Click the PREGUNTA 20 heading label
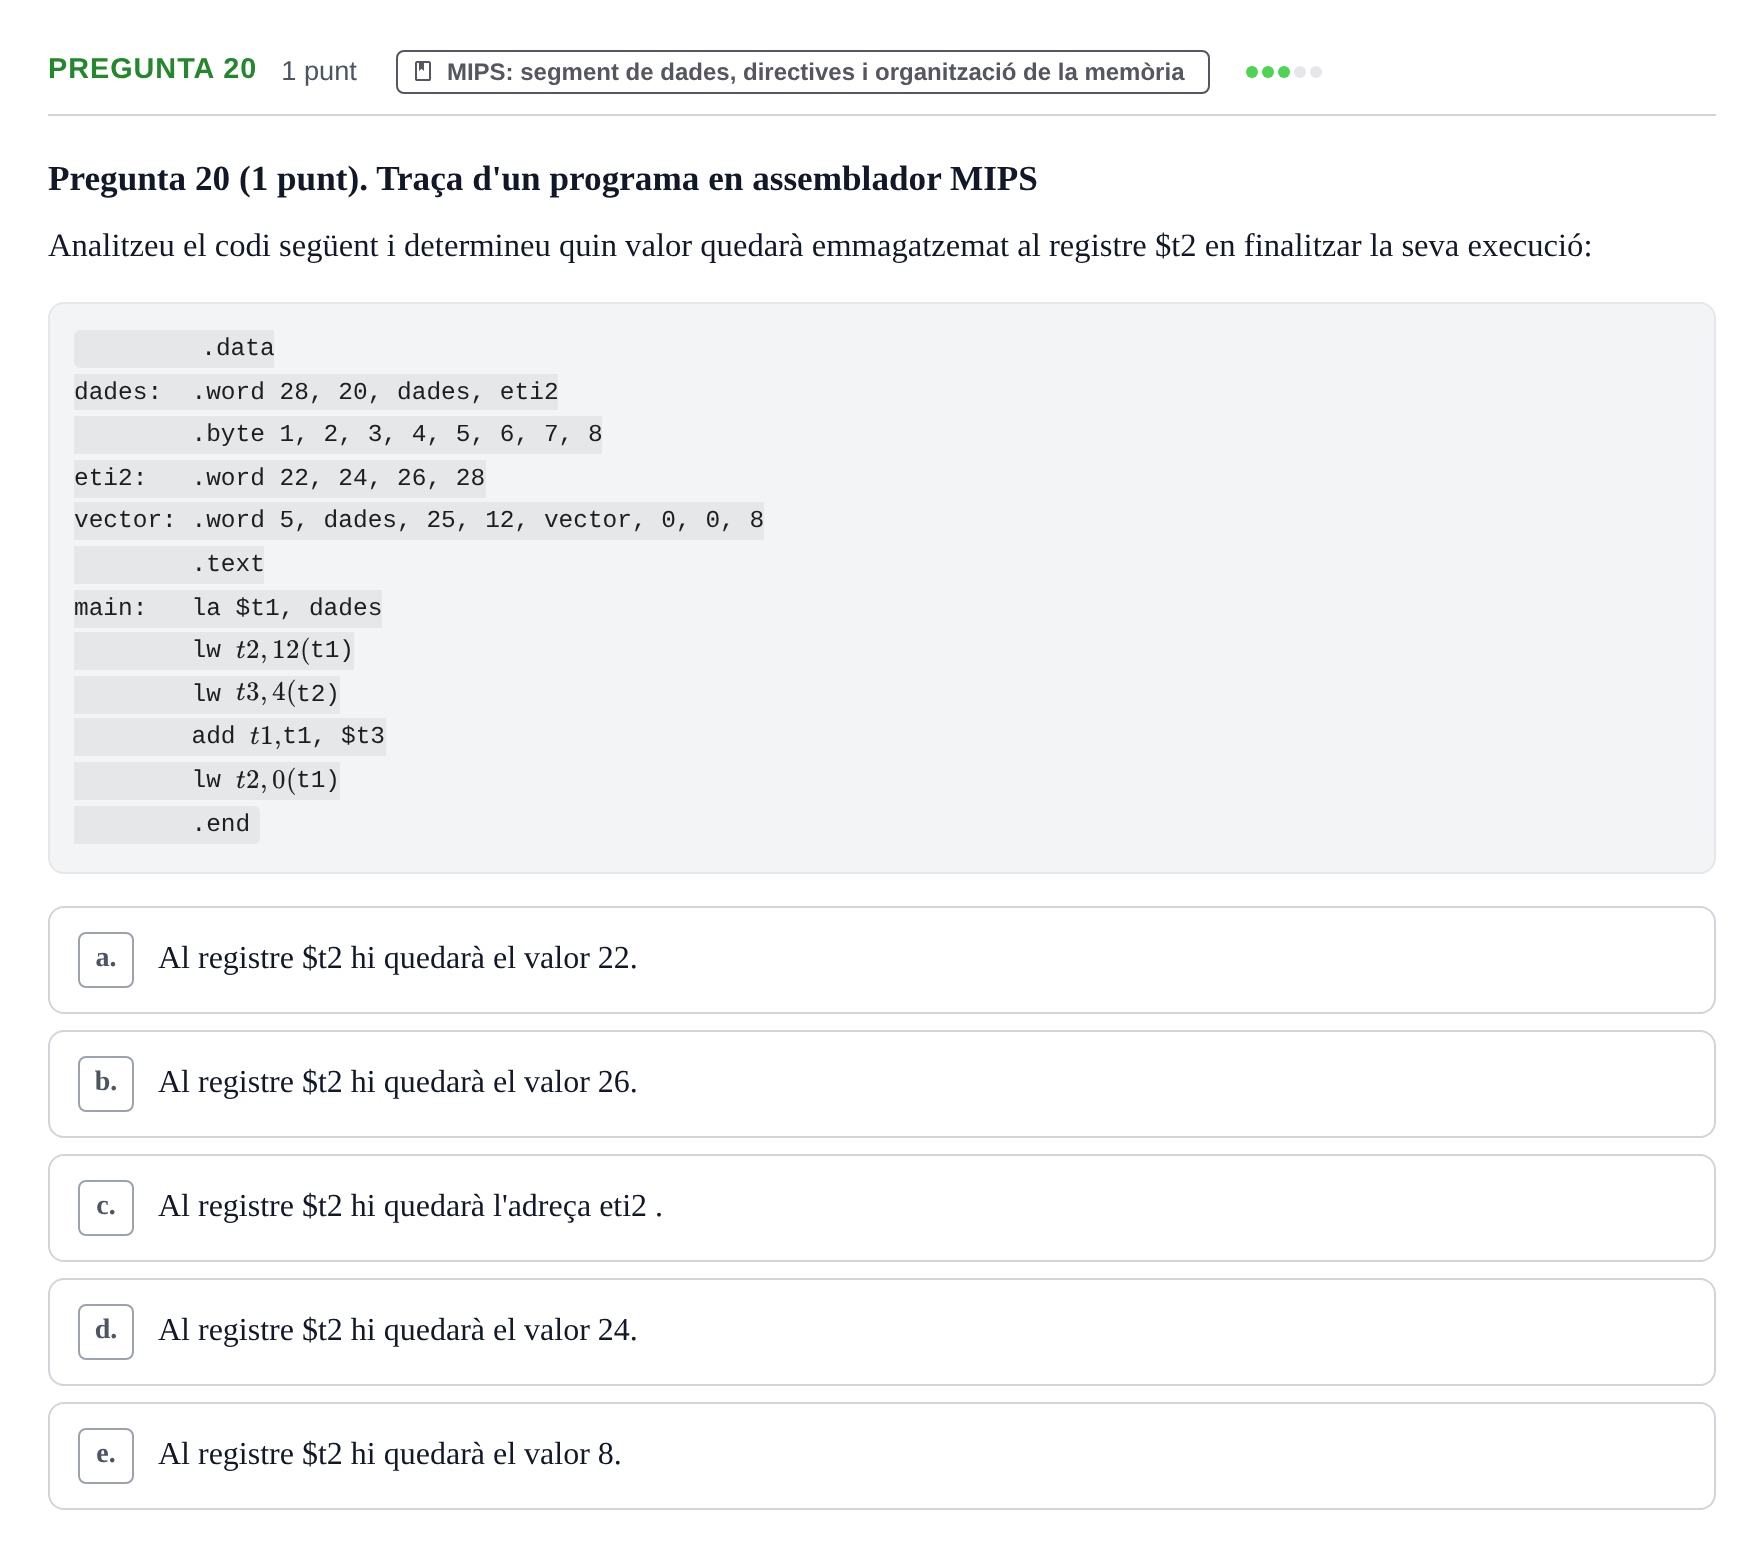This screenshot has height=1558, width=1764. (152, 69)
